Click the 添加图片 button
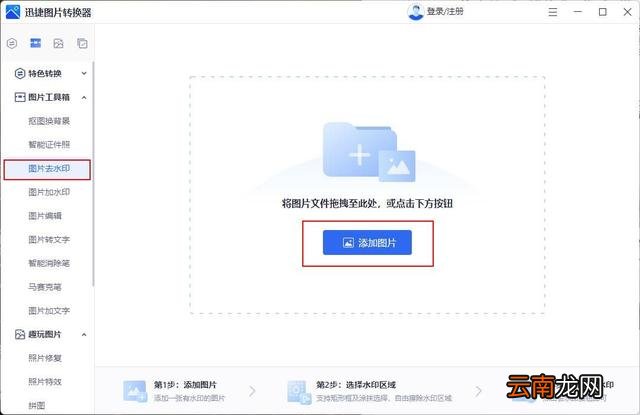 367,242
